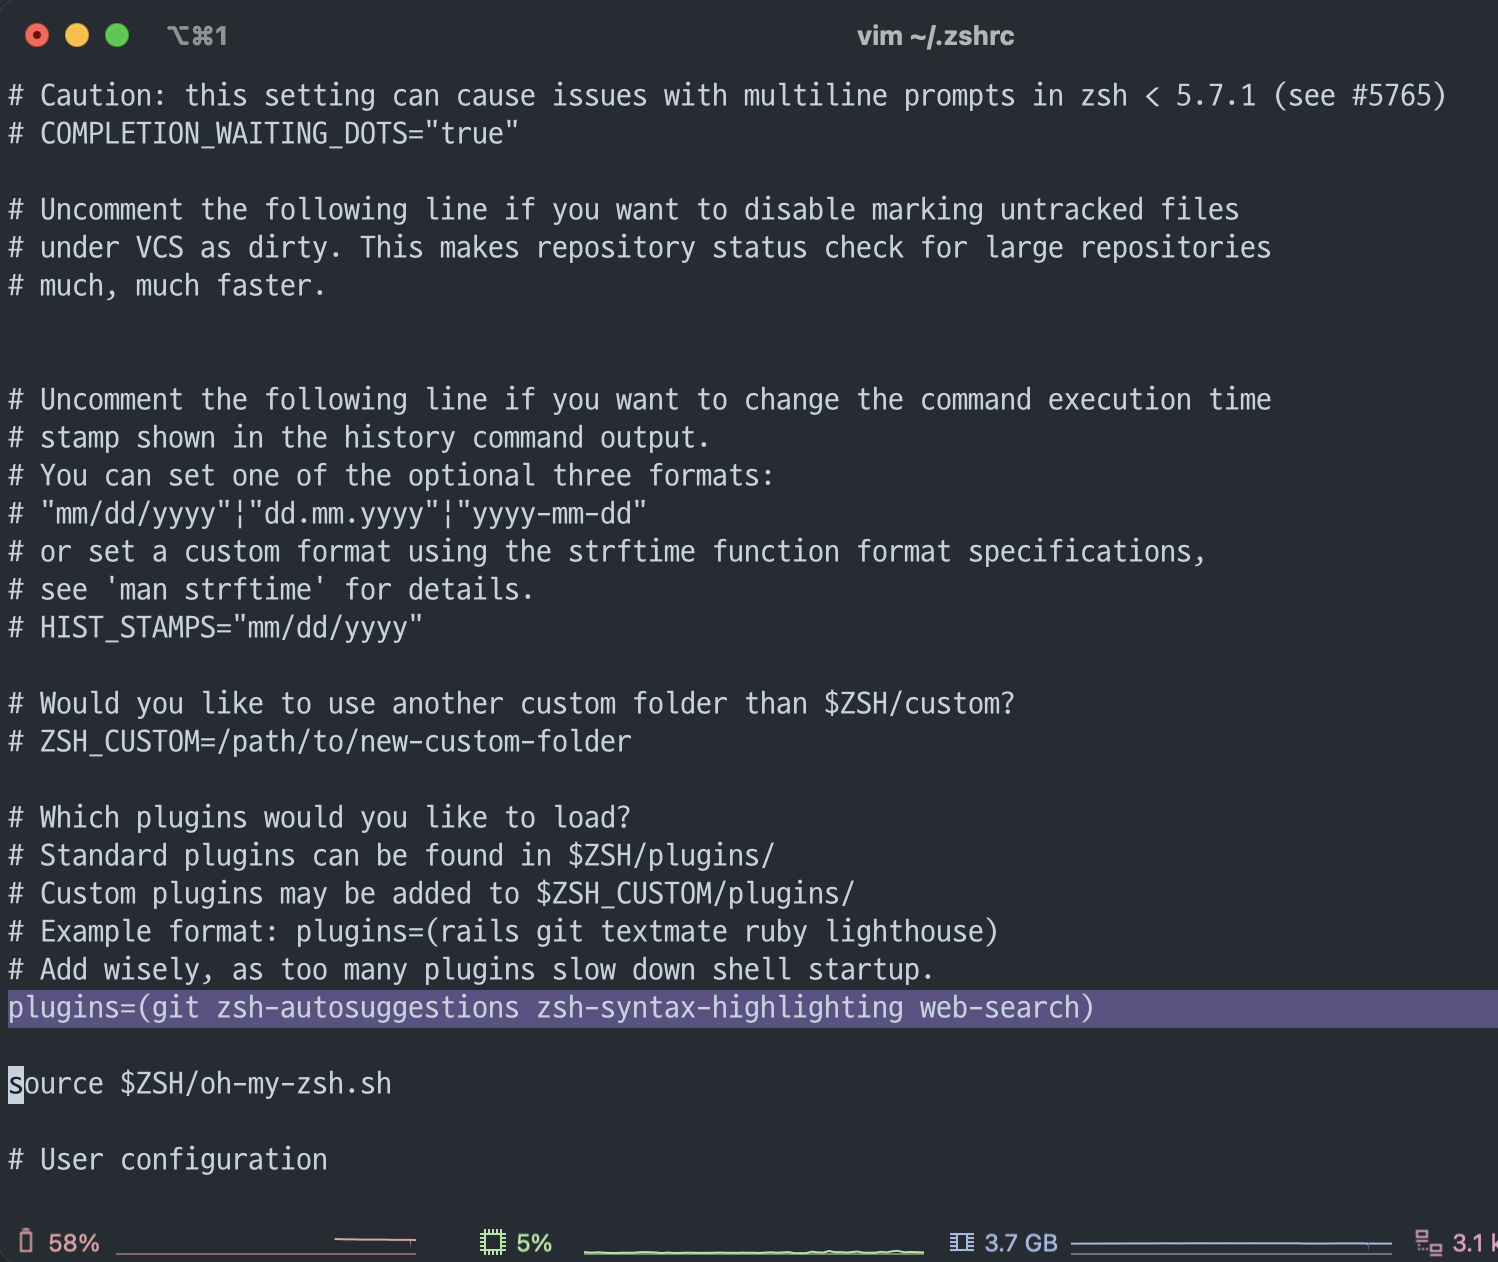Viewport: 1498px width, 1262px height.
Task: Click the 3.7 GB memory value
Action: (1021, 1243)
